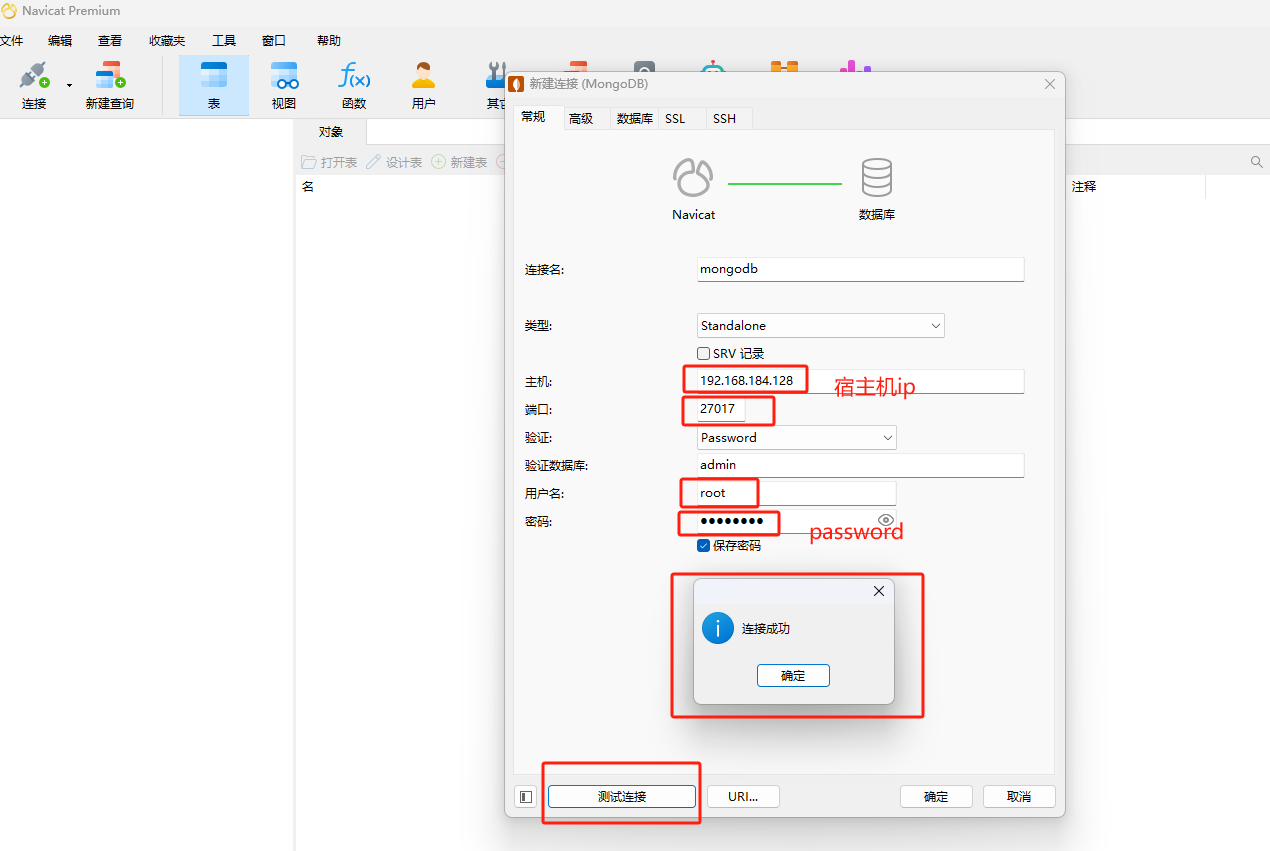Click the 端口 field showing 27017
1270x851 pixels.
click(x=721, y=409)
